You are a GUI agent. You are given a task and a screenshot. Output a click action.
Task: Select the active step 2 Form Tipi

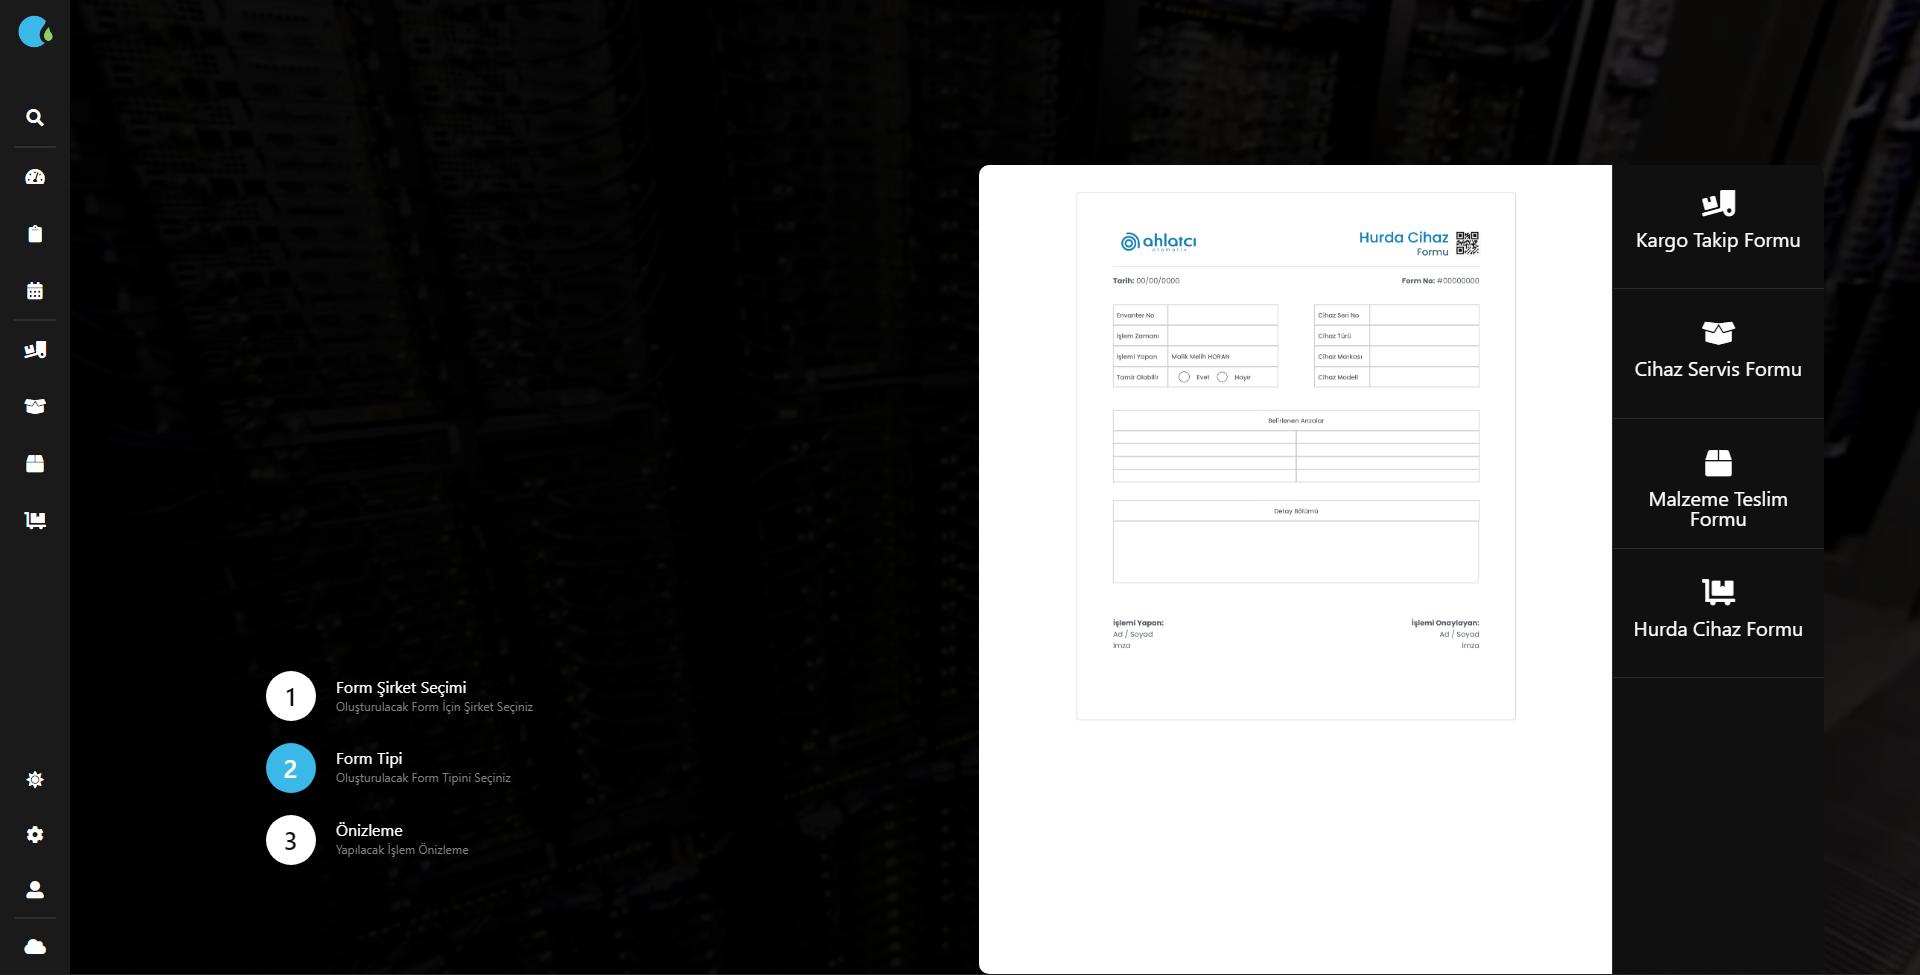click(291, 768)
